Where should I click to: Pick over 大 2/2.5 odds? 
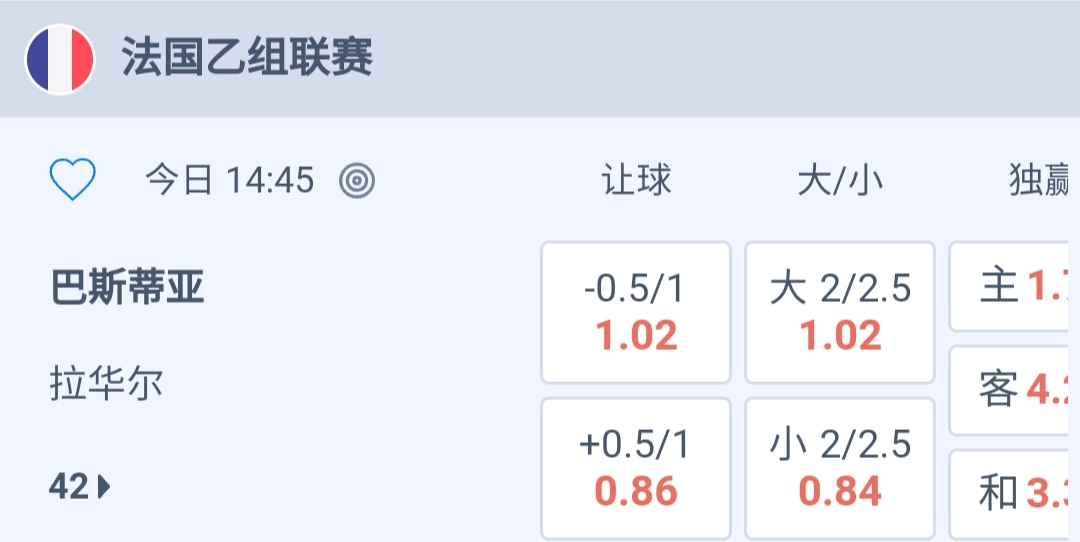pyautogui.click(x=840, y=312)
